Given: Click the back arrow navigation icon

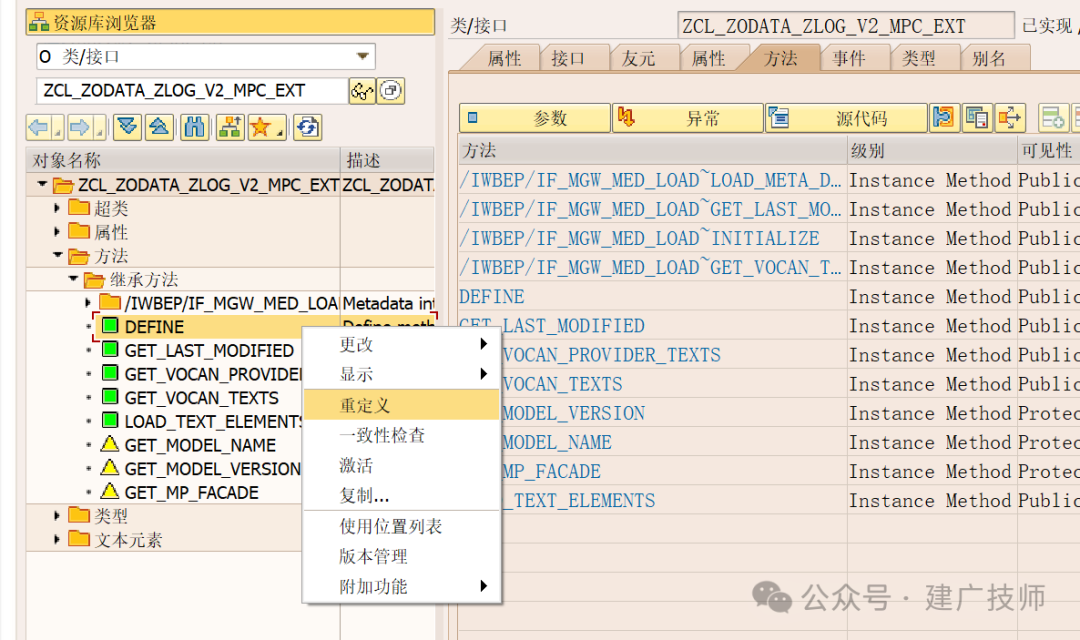Looking at the screenshot, I should pos(40,127).
